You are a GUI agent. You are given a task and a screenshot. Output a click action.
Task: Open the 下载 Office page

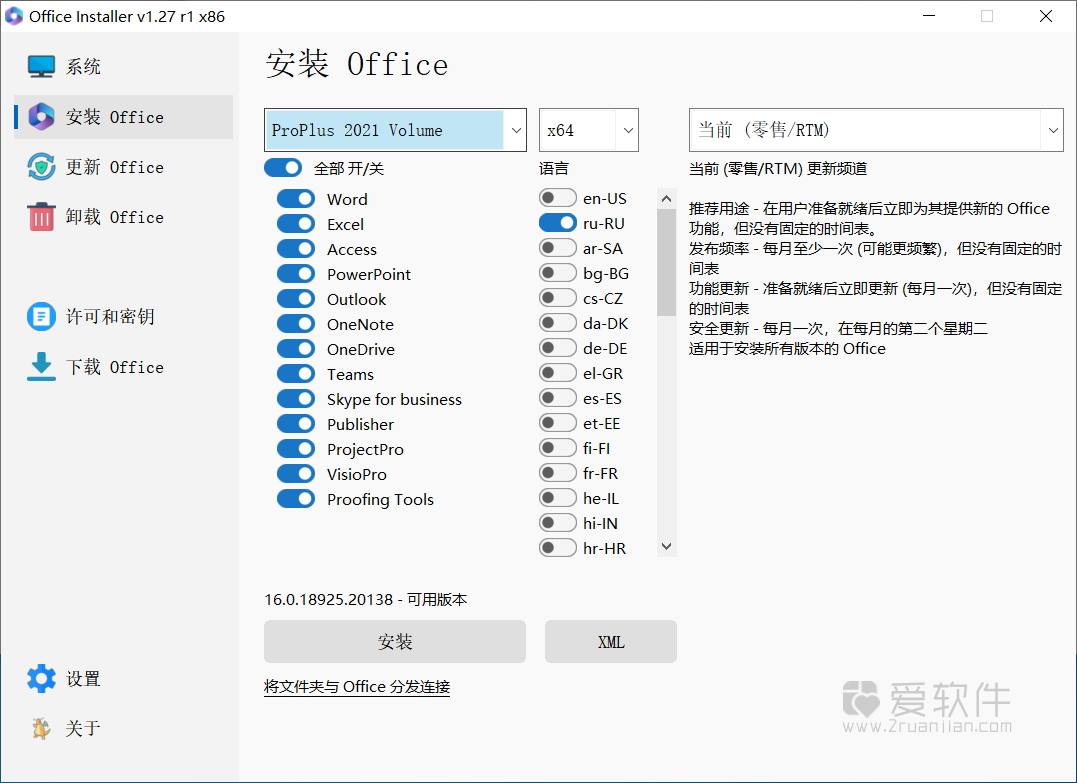[124, 367]
